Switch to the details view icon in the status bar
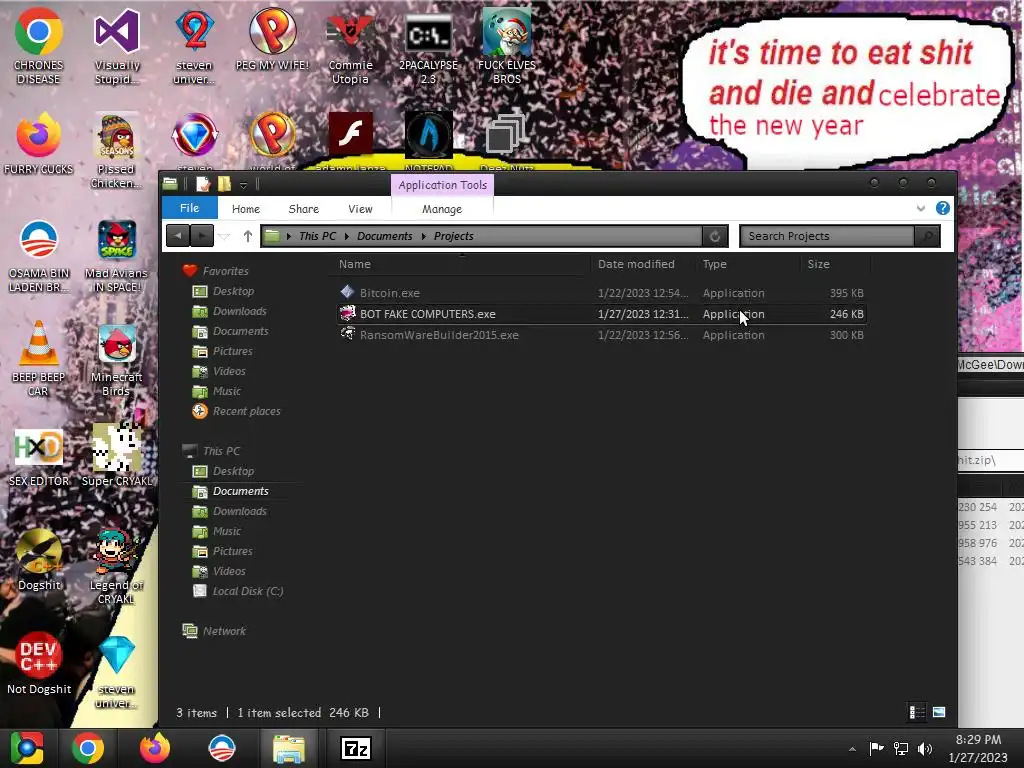1024x768 pixels. (917, 712)
